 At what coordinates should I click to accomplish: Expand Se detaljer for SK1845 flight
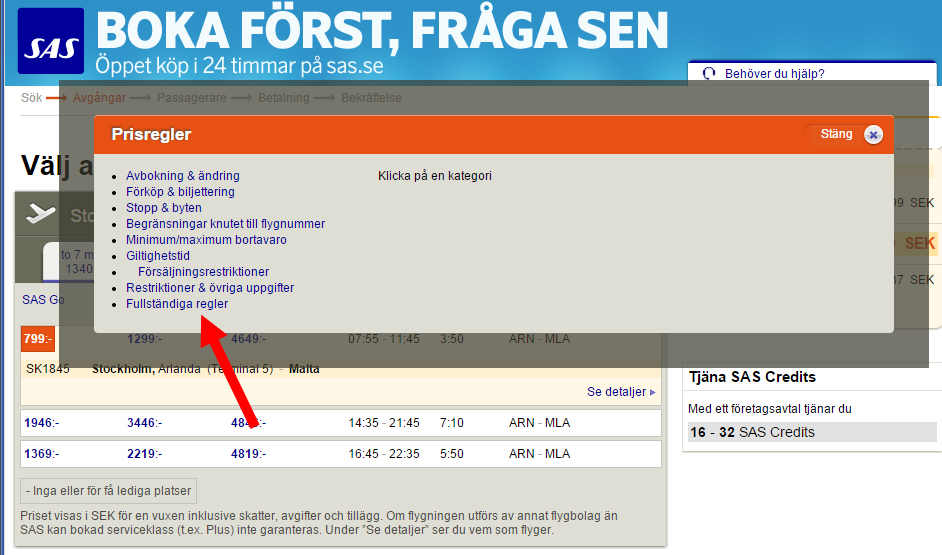coord(621,392)
